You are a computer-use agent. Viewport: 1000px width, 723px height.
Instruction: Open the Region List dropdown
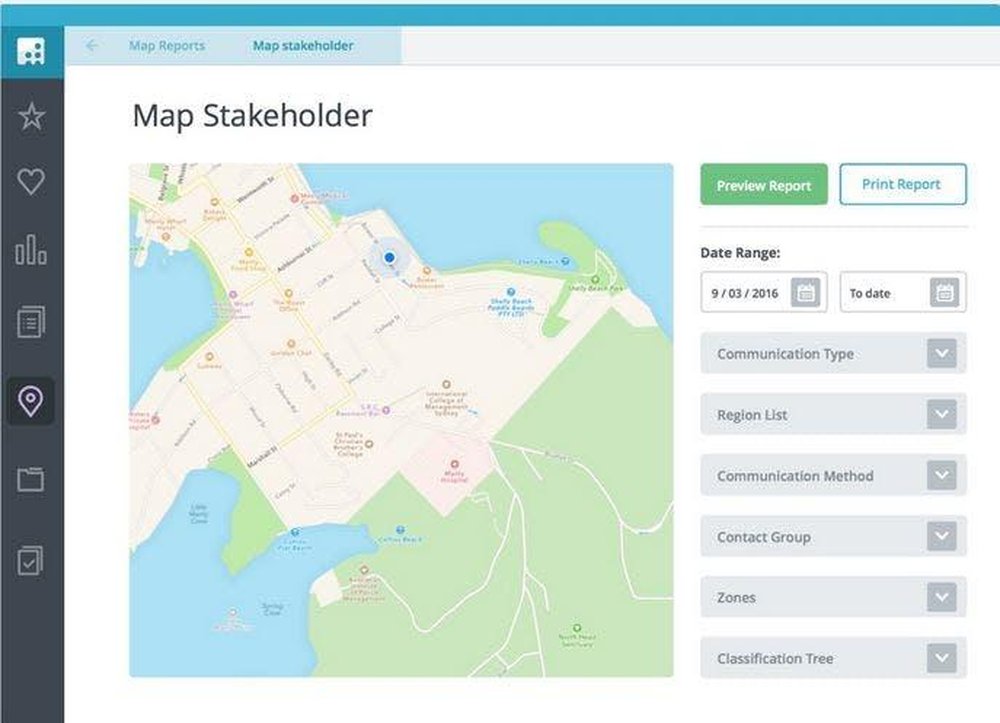point(833,414)
